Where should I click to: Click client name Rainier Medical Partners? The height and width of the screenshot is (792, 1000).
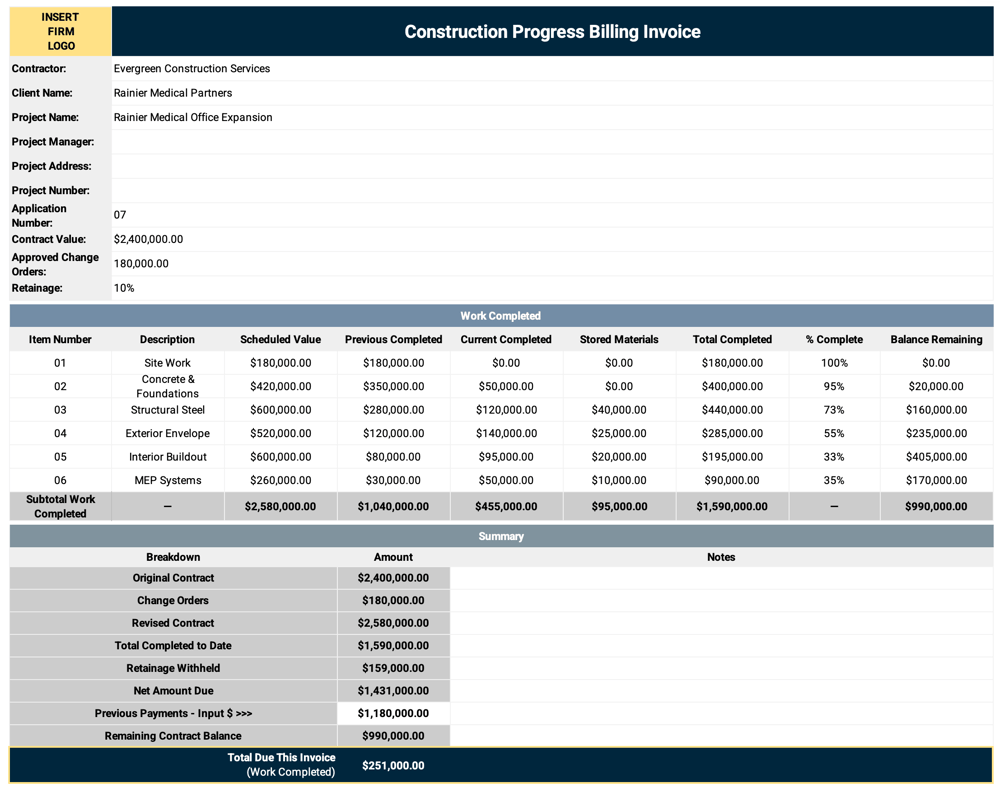[173, 92]
